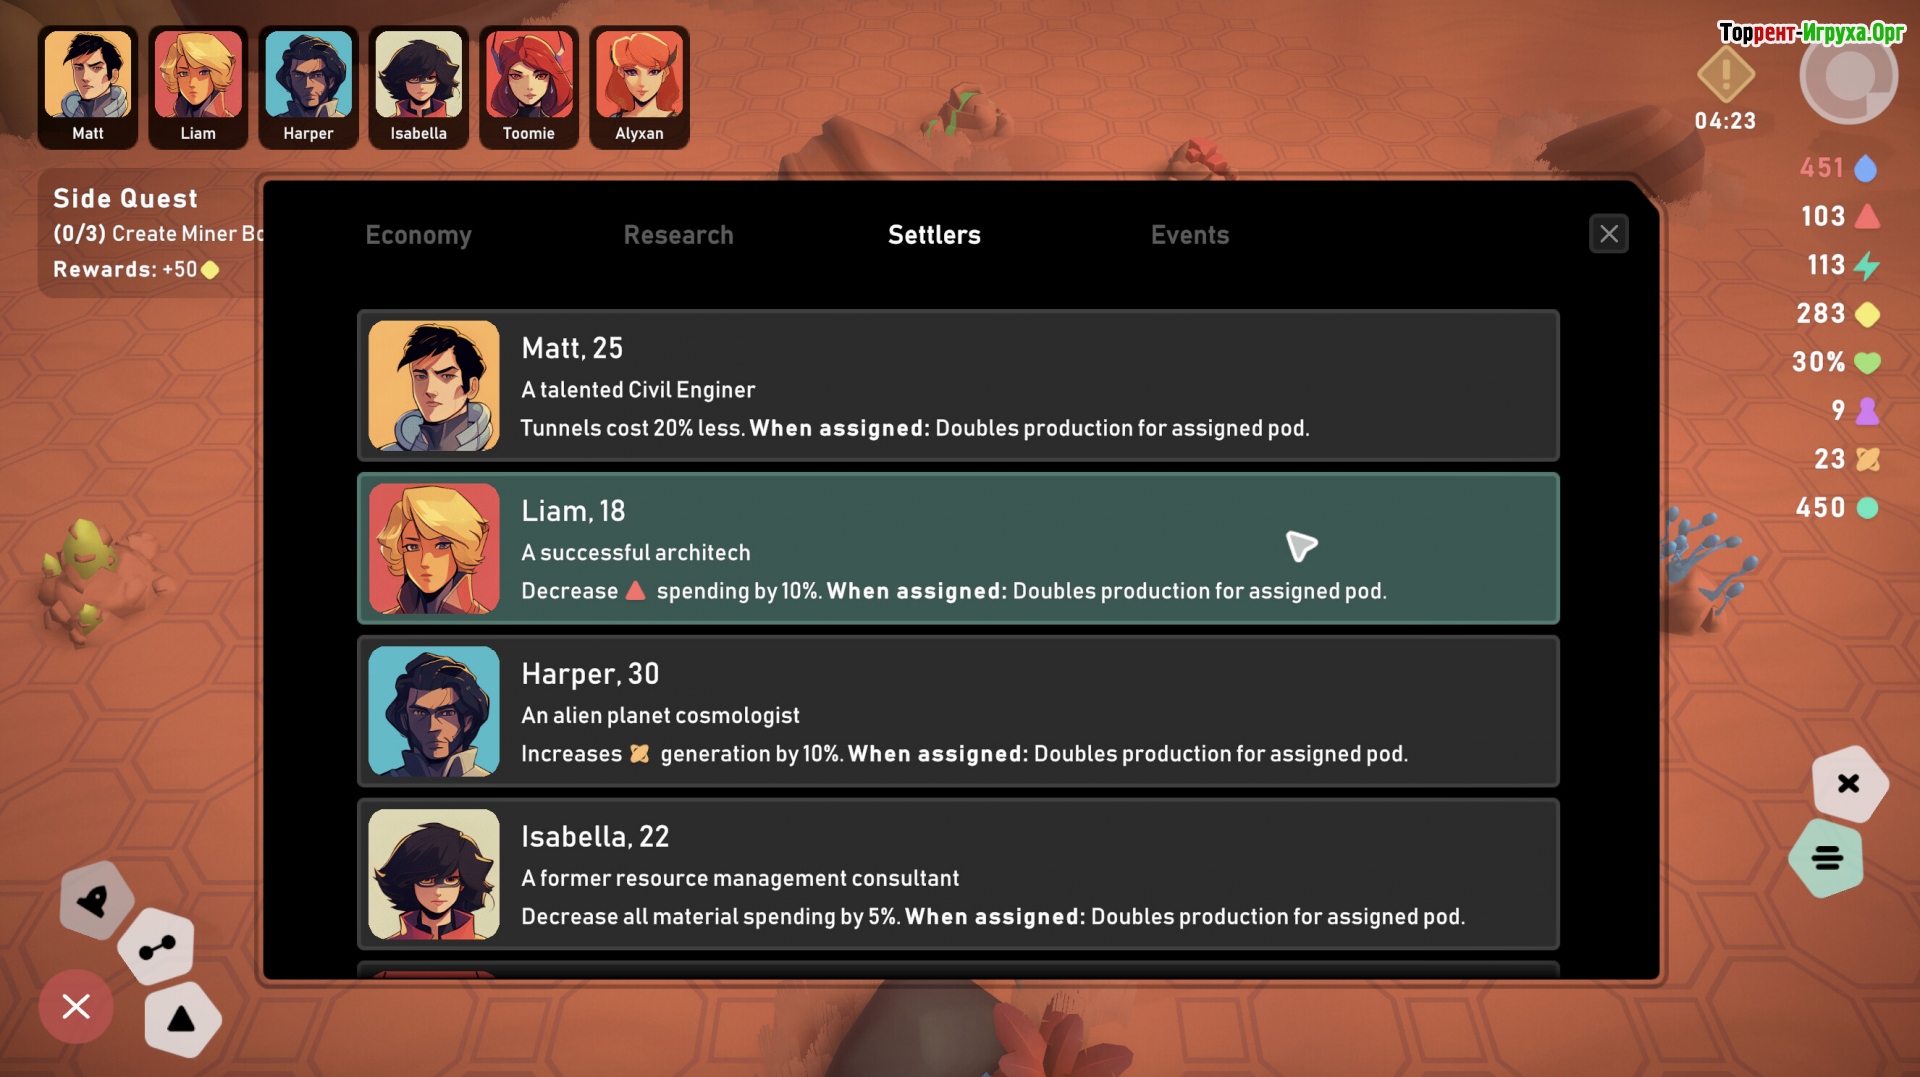Close the Settlers panel
This screenshot has height=1077, width=1920.
1609,234
